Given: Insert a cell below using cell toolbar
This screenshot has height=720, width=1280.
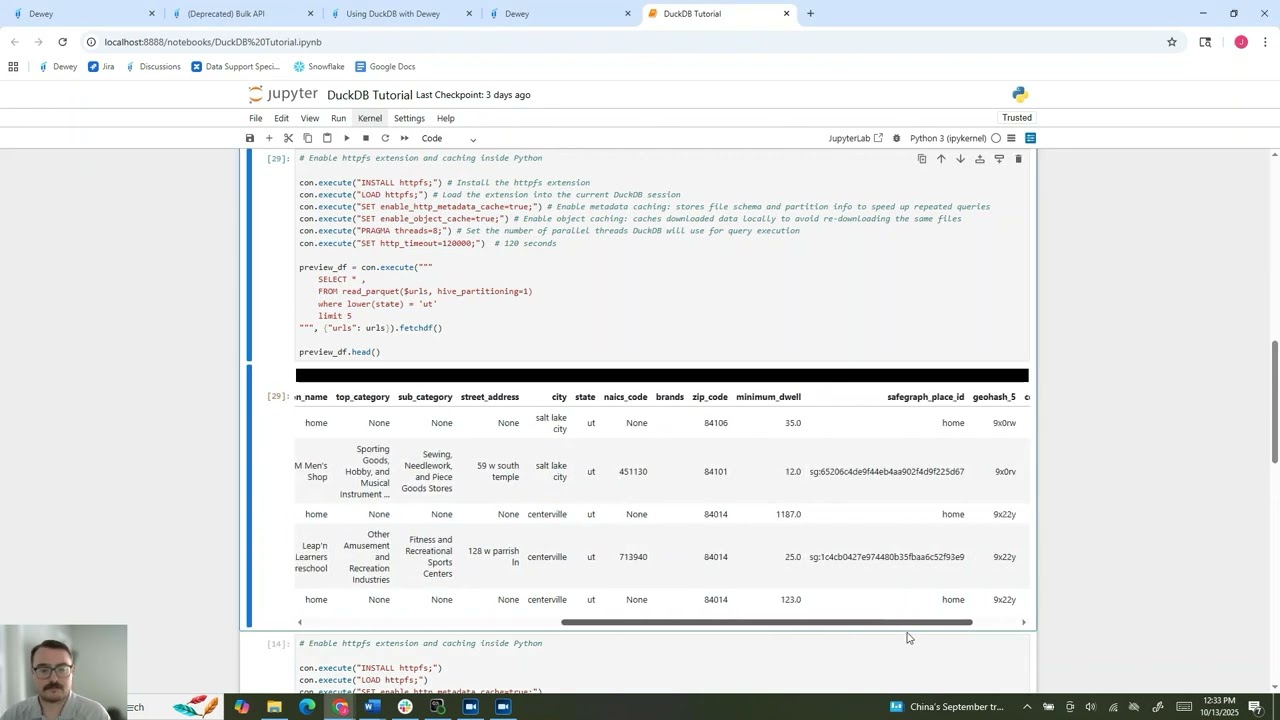Looking at the screenshot, I should pyautogui.click(x=999, y=159).
